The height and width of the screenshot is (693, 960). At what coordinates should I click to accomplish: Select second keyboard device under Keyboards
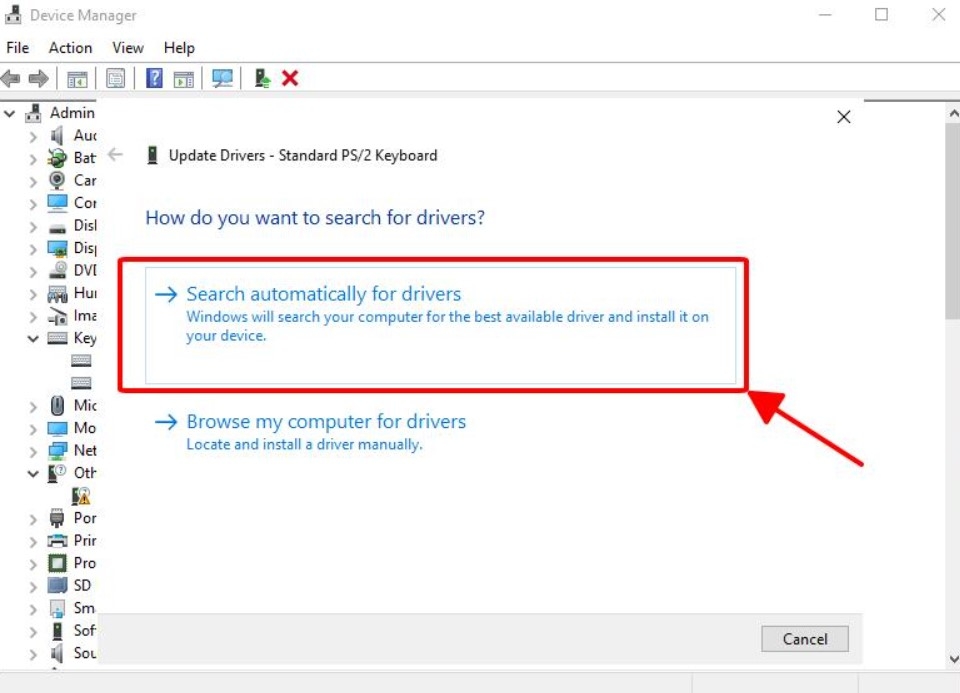coord(81,383)
